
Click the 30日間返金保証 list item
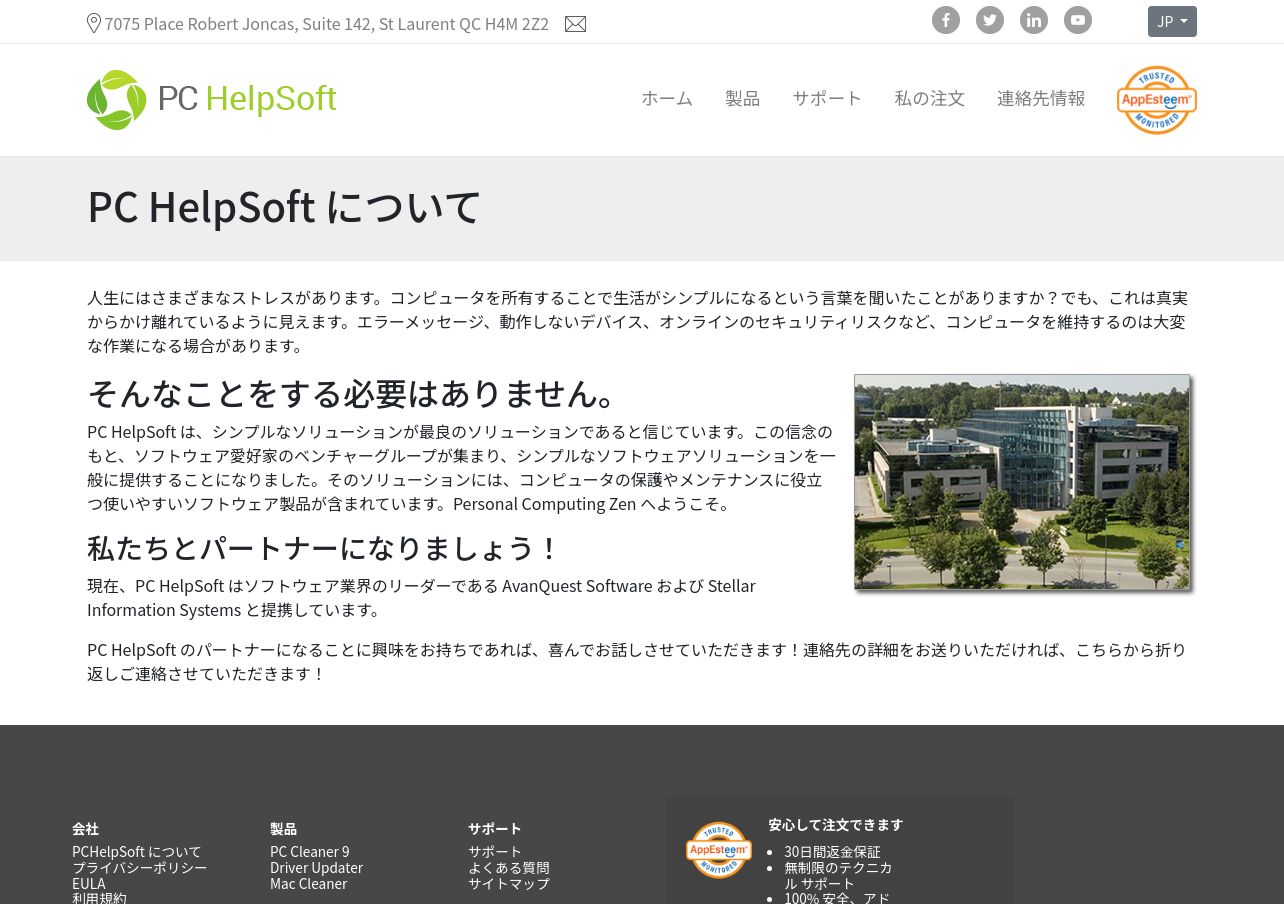pos(833,852)
